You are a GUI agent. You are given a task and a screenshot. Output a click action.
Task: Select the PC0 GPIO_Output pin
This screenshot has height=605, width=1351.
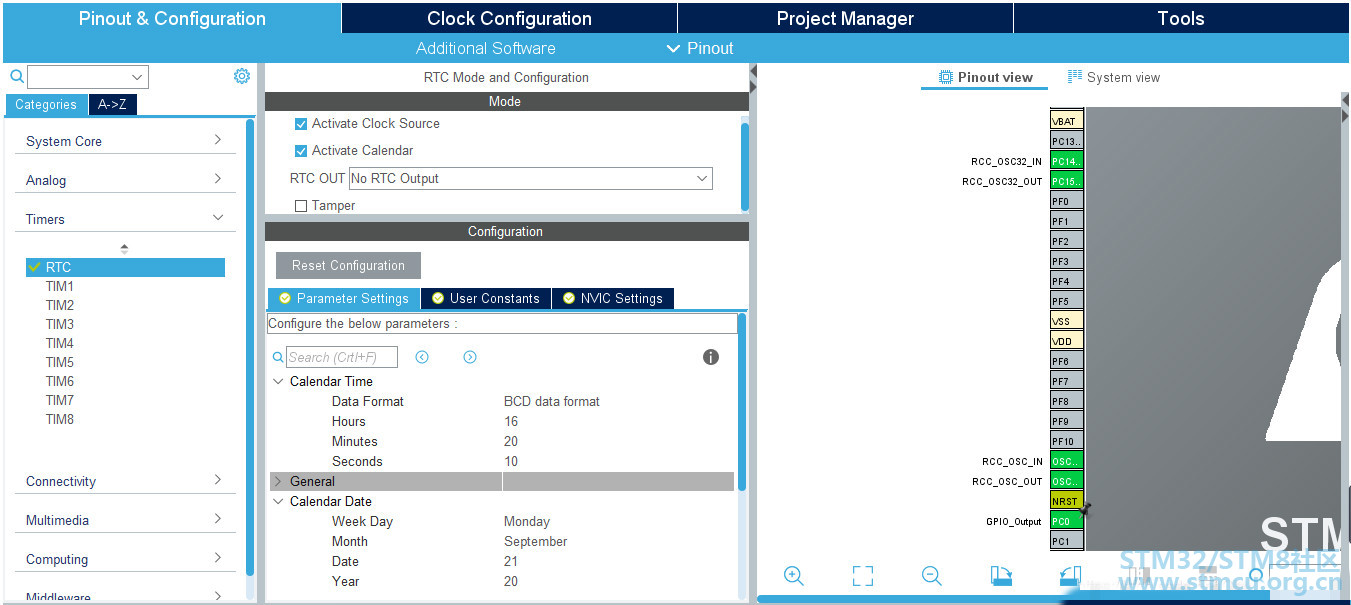click(1067, 521)
